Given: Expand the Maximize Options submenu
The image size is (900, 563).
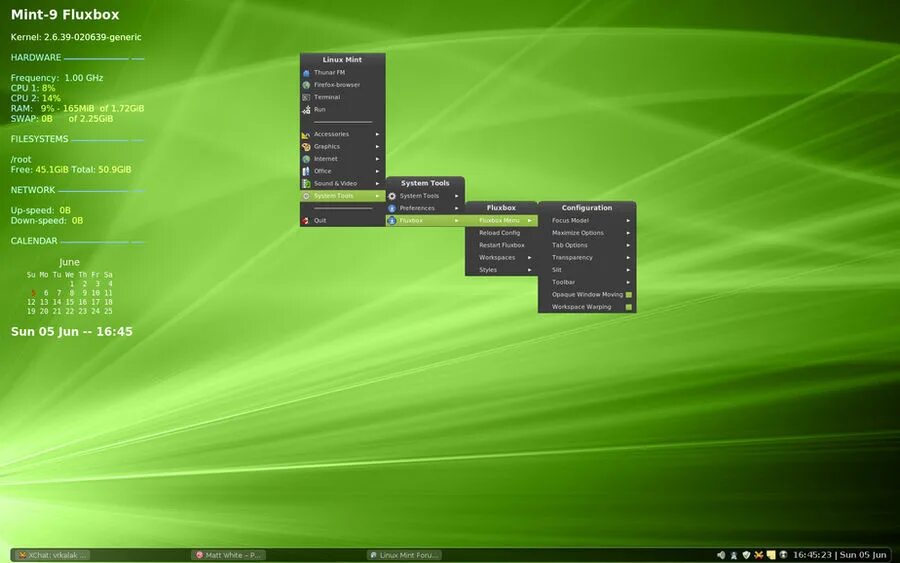Looking at the screenshot, I should pyautogui.click(x=587, y=233).
